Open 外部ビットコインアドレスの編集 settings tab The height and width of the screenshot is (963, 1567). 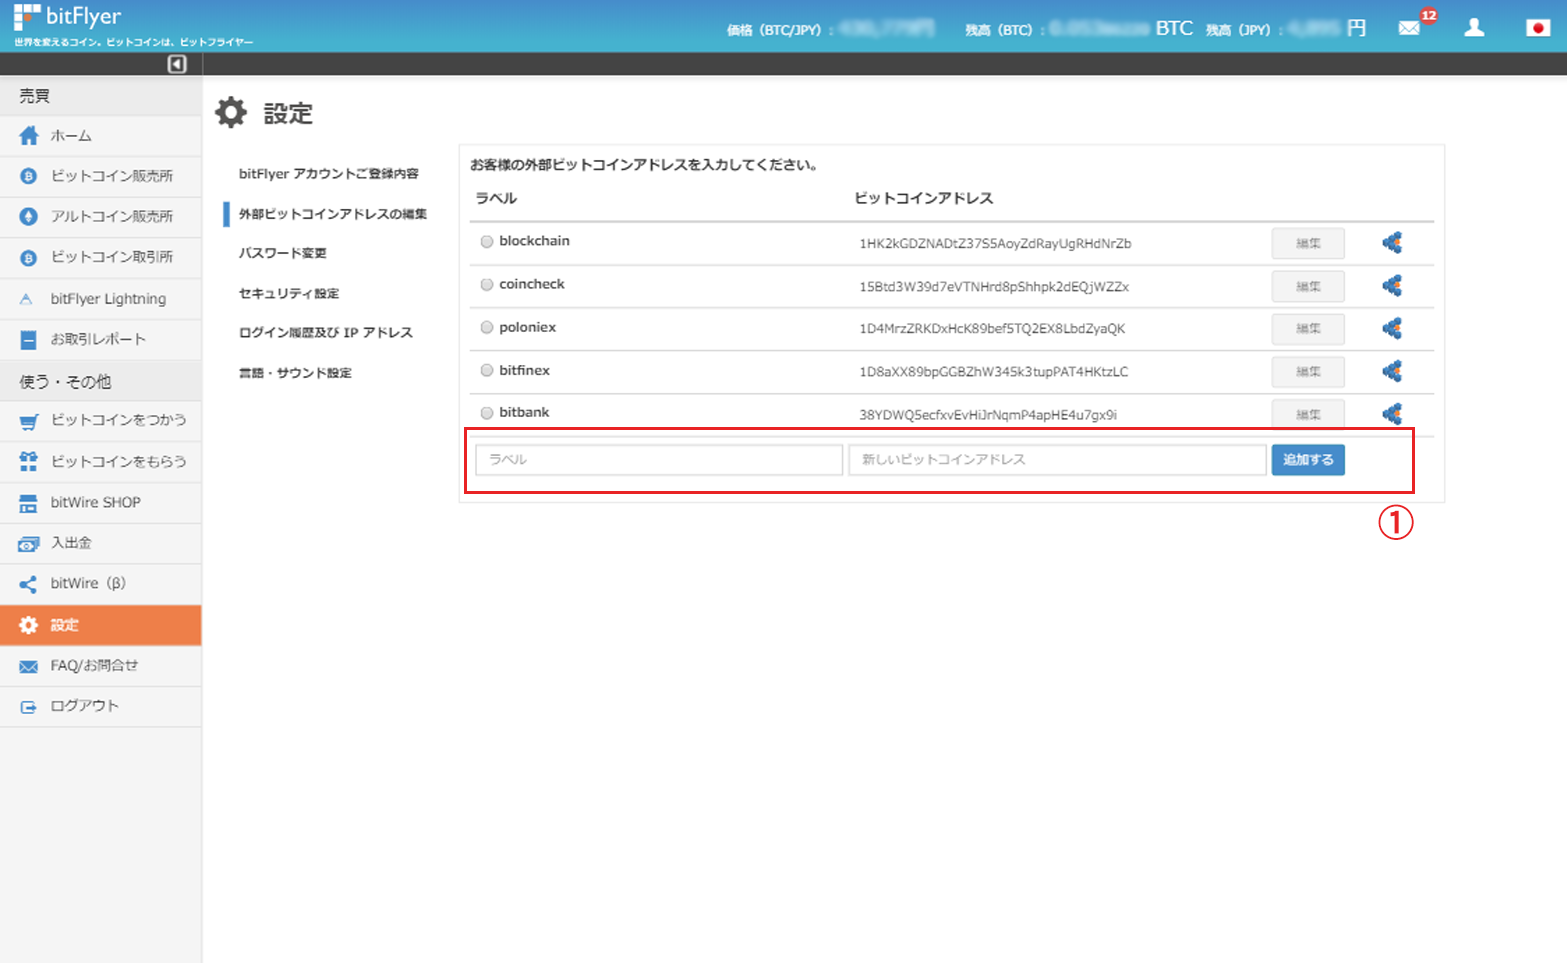pyautogui.click(x=333, y=214)
